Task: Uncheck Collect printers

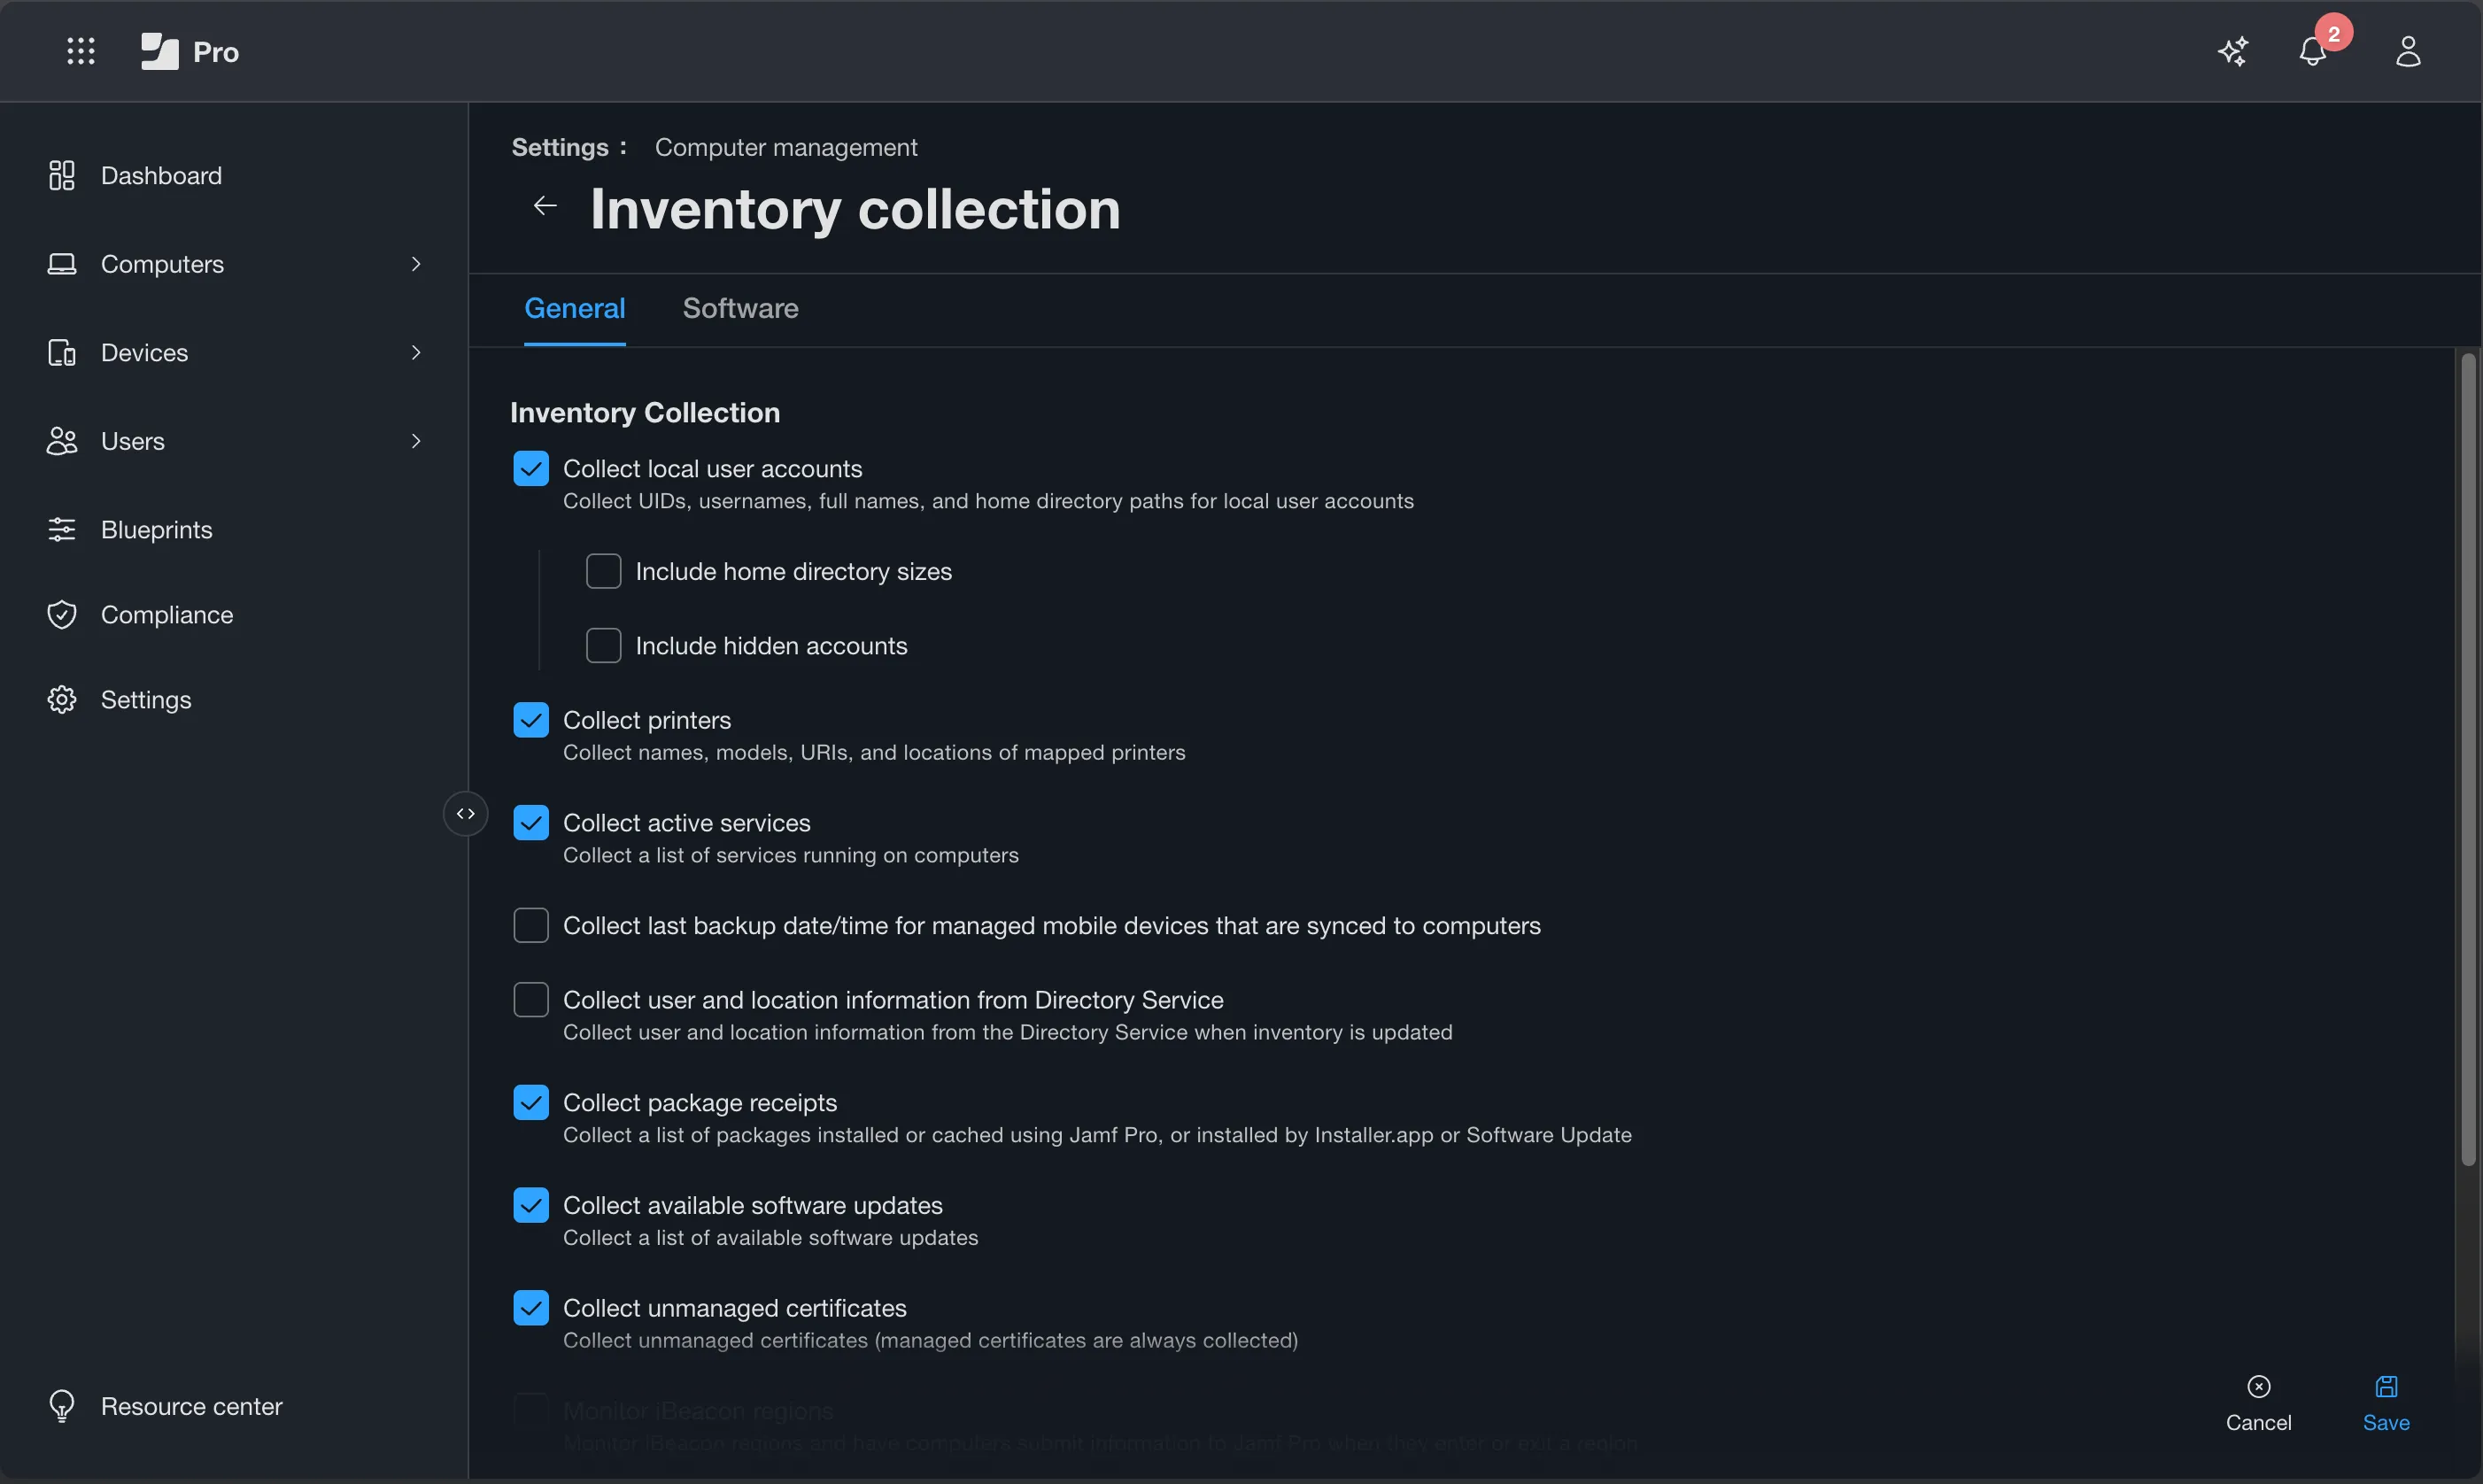Action: (531, 720)
